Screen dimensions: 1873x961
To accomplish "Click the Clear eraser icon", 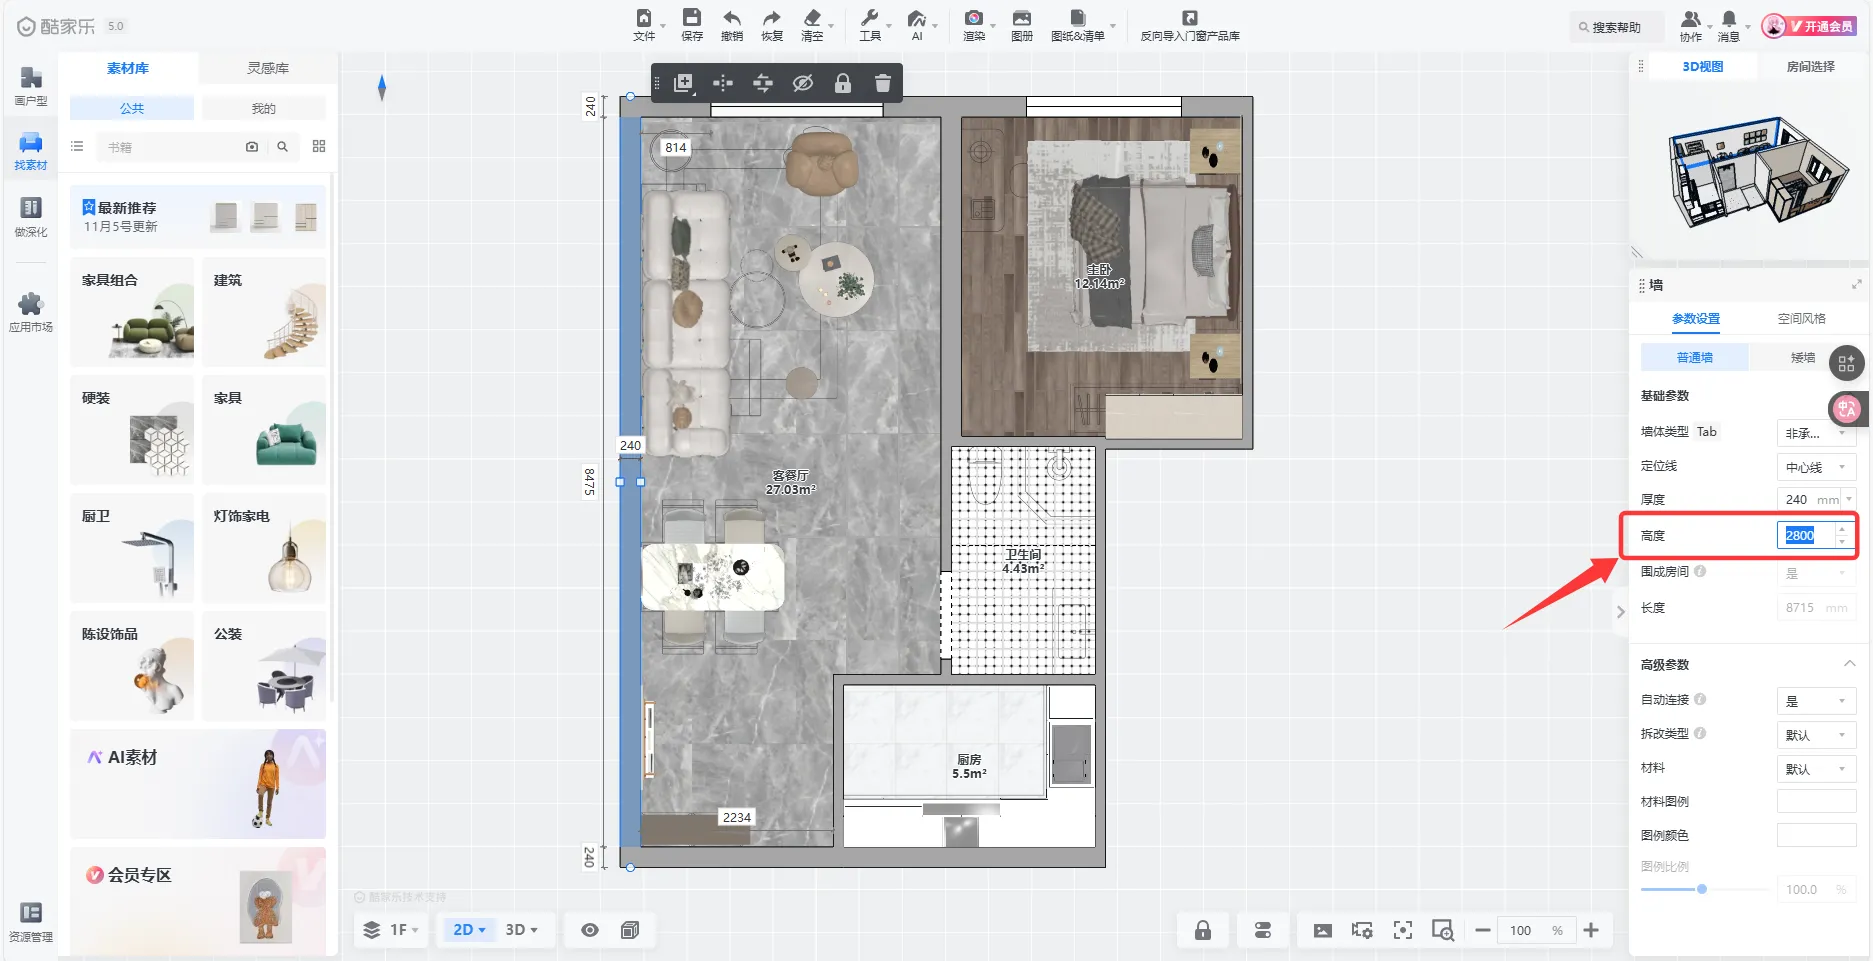I will [812, 24].
